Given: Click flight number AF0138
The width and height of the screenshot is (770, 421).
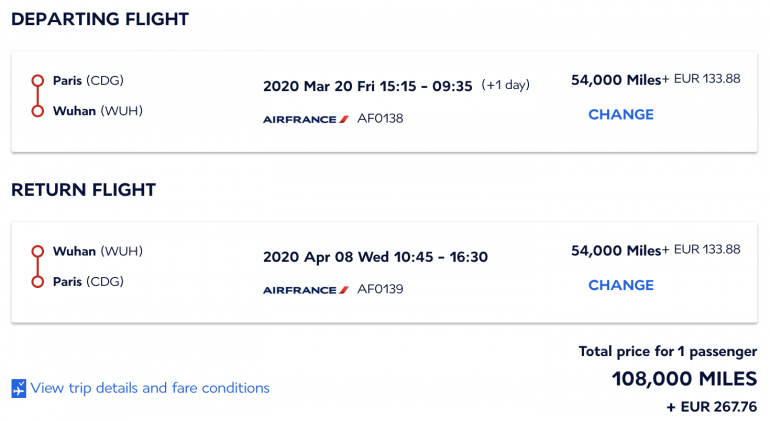Looking at the screenshot, I should [x=380, y=119].
